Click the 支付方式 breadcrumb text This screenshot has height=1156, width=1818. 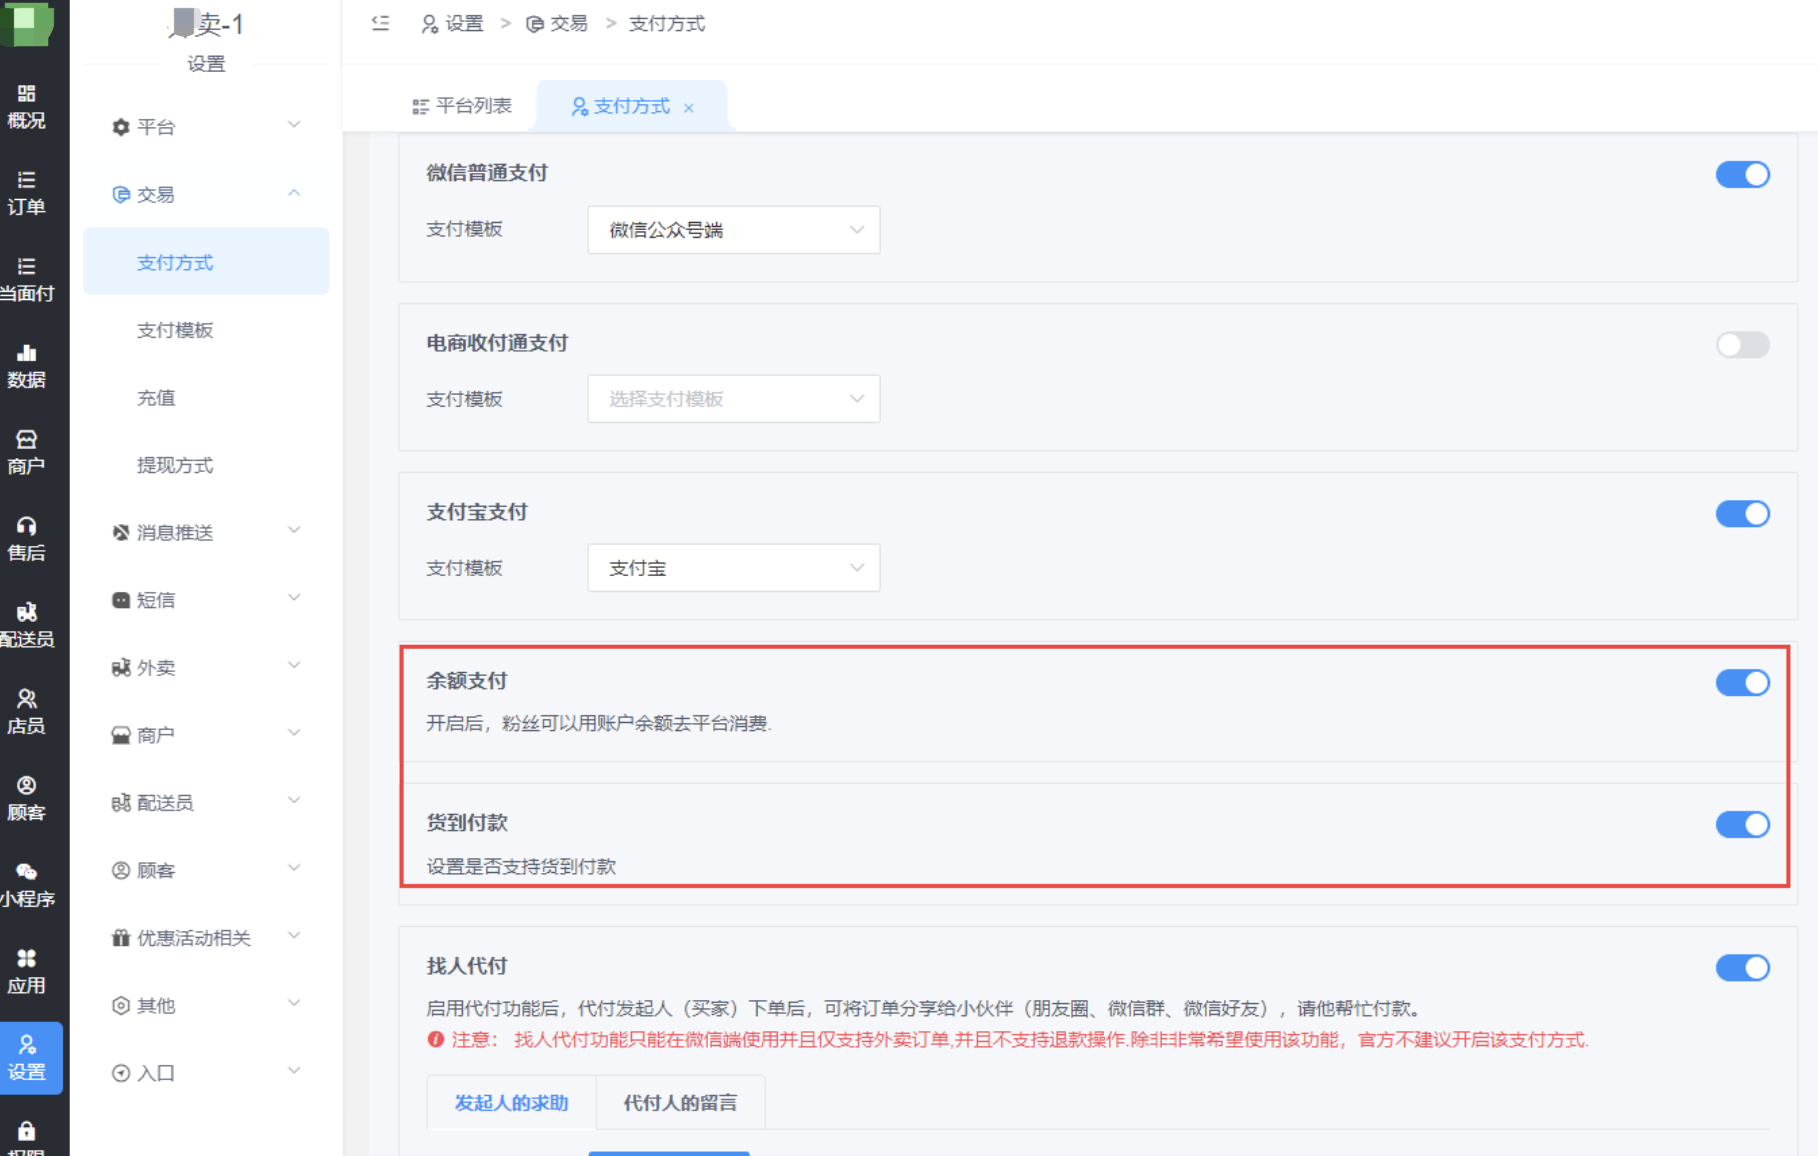pyautogui.click(x=667, y=24)
